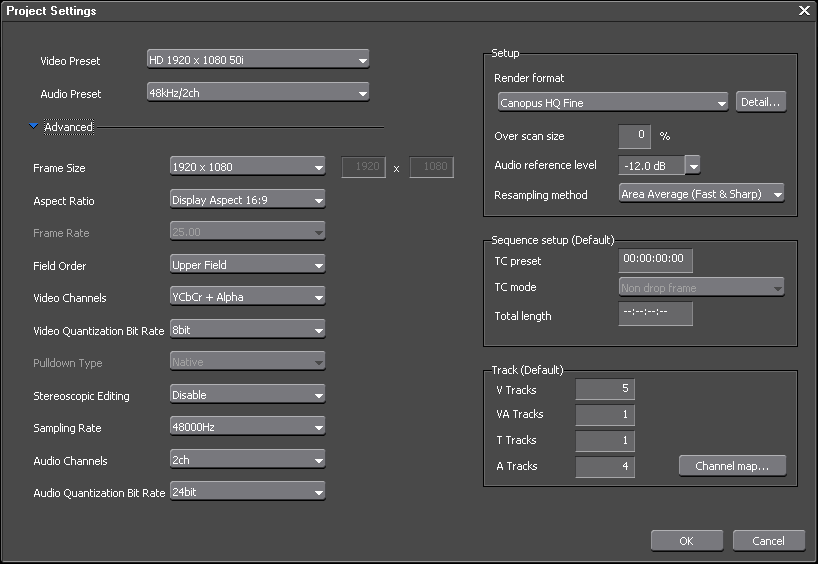Open the Video Preset dropdown
This screenshot has height=564, width=818.
pos(257,60)
